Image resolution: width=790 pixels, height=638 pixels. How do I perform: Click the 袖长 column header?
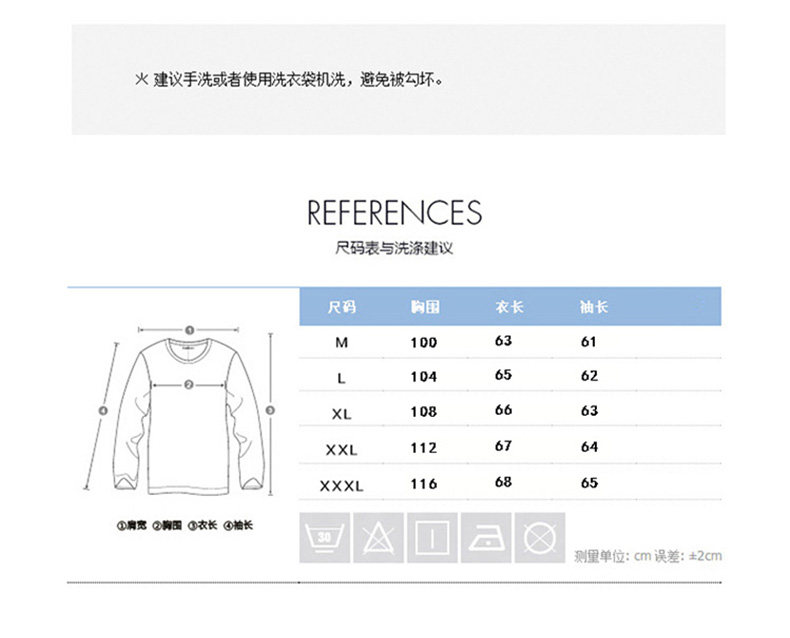coord(594,306)
